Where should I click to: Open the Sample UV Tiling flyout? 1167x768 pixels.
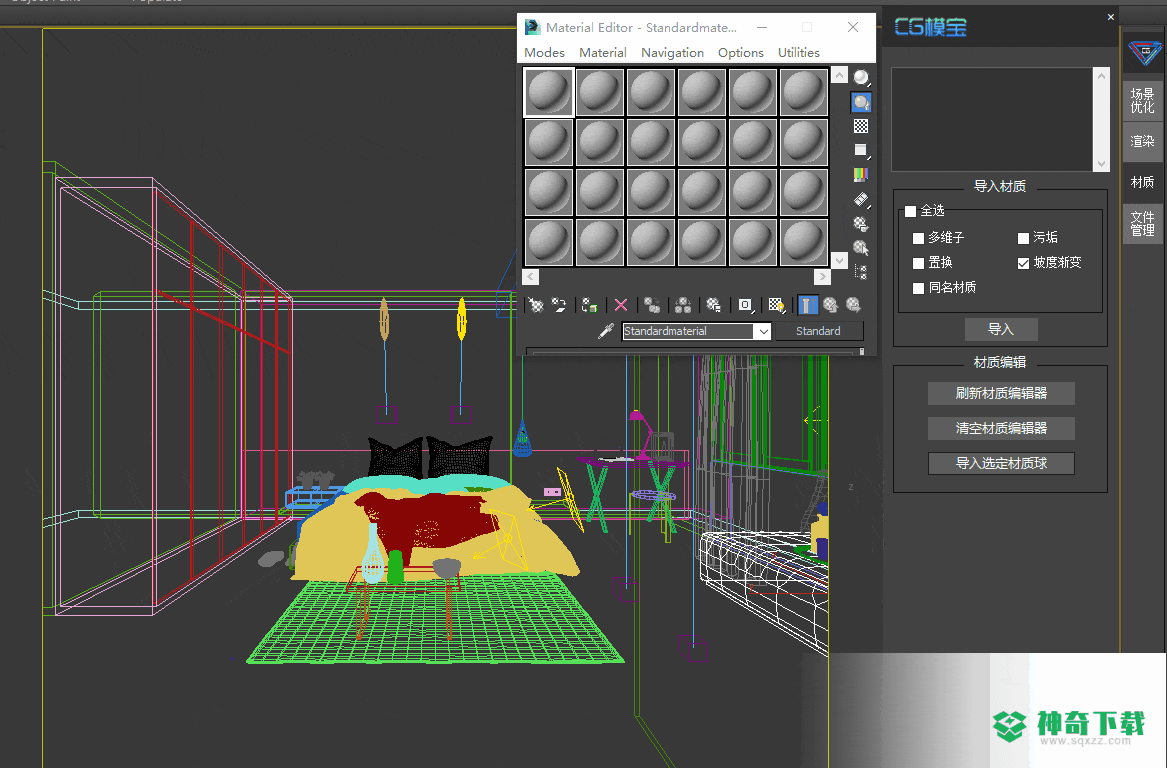861,150
